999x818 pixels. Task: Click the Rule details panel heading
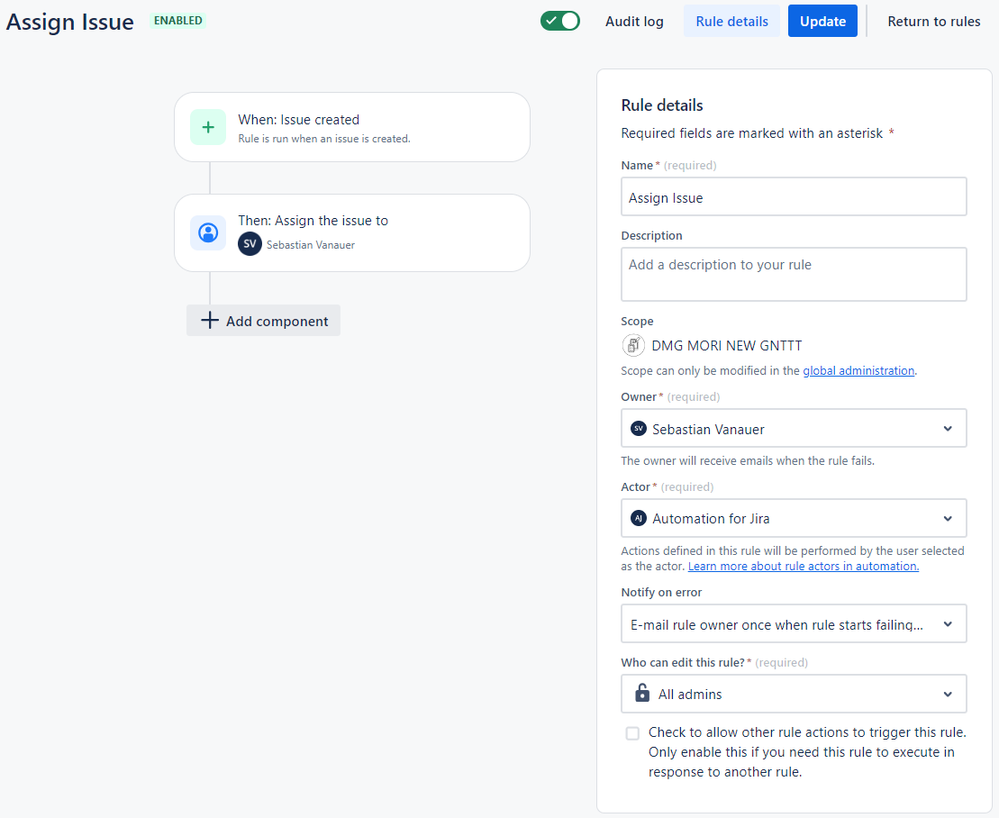click(x=662, y=105)
